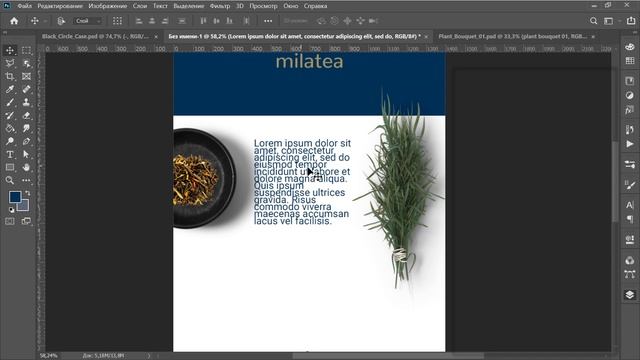Align bottom edges
This screenshot has height=360, width=640.
[229, 21]
